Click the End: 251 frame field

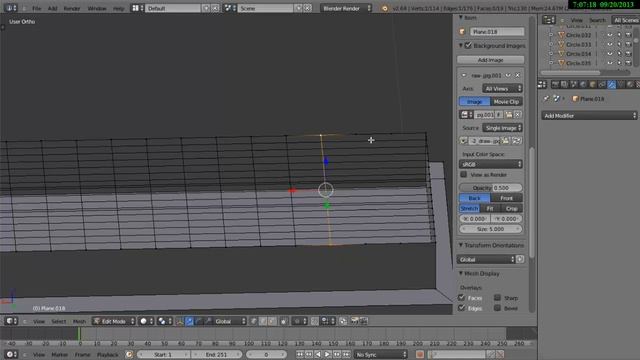[x=216, y=355]
